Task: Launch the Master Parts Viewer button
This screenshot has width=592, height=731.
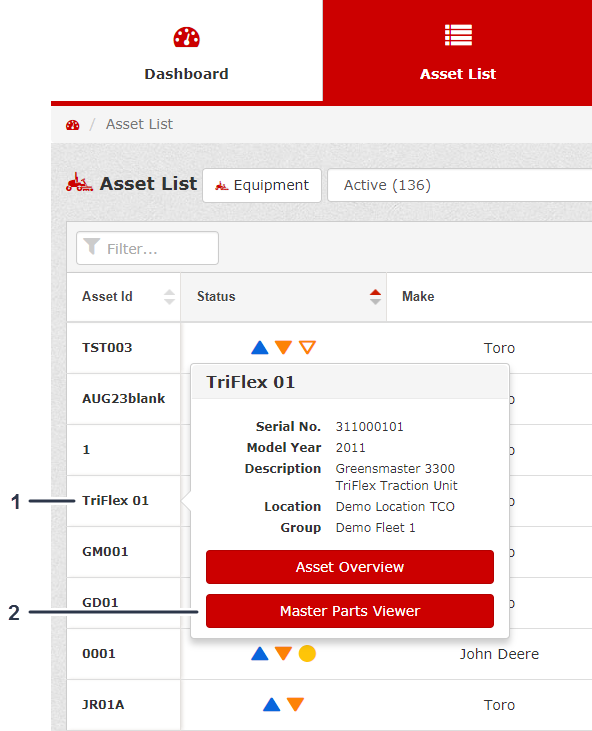Action: tap(350, 611)
